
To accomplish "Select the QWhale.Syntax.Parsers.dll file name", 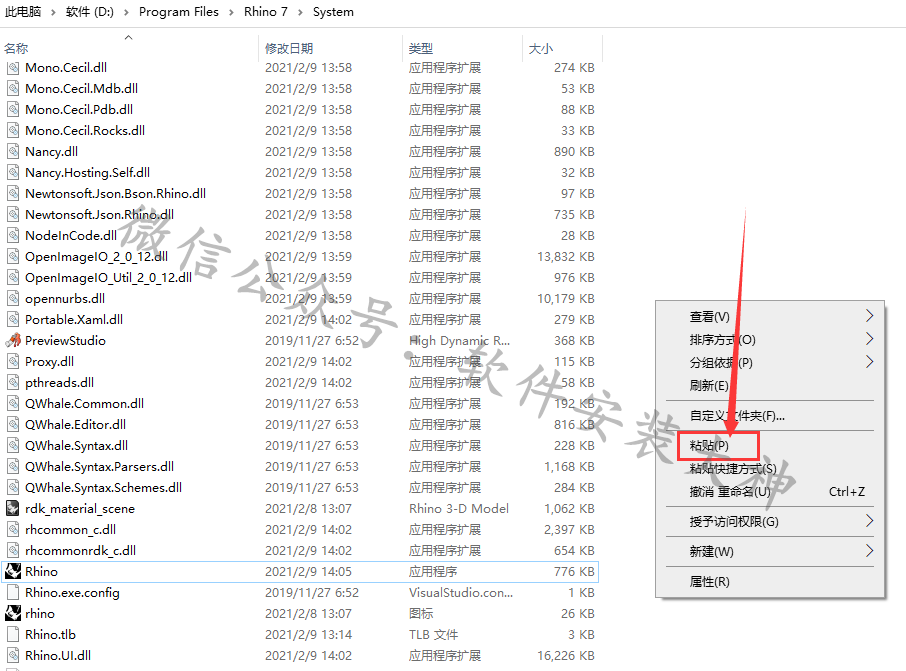I will coord(99,466).
